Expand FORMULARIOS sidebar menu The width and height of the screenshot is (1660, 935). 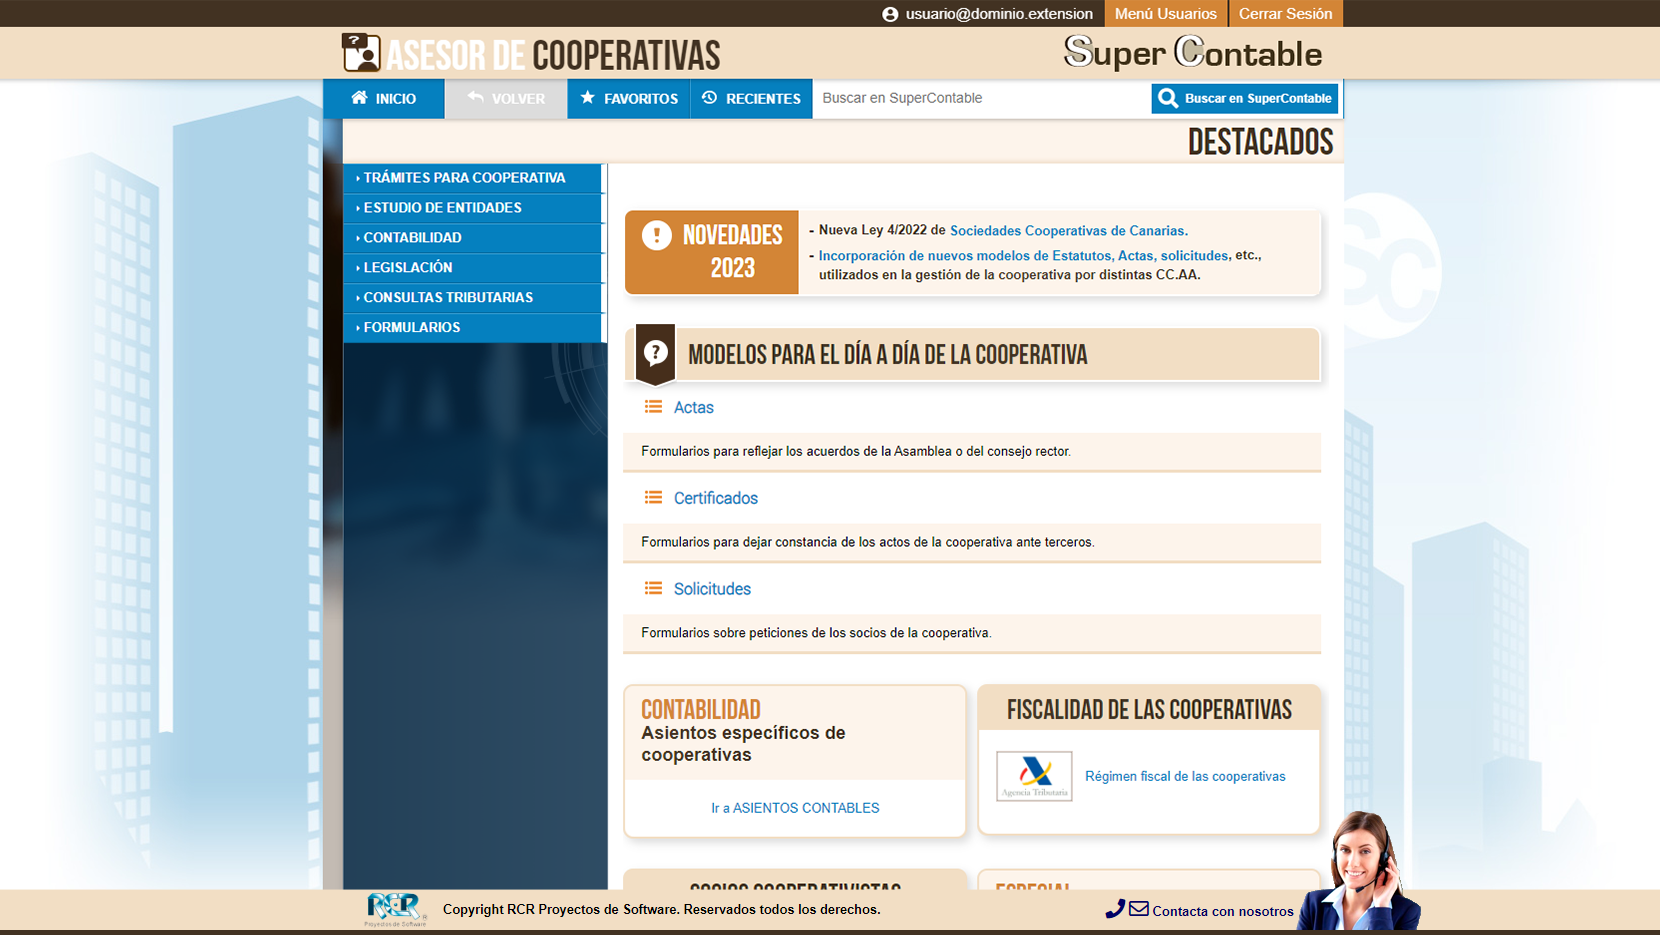pos(473,328)
